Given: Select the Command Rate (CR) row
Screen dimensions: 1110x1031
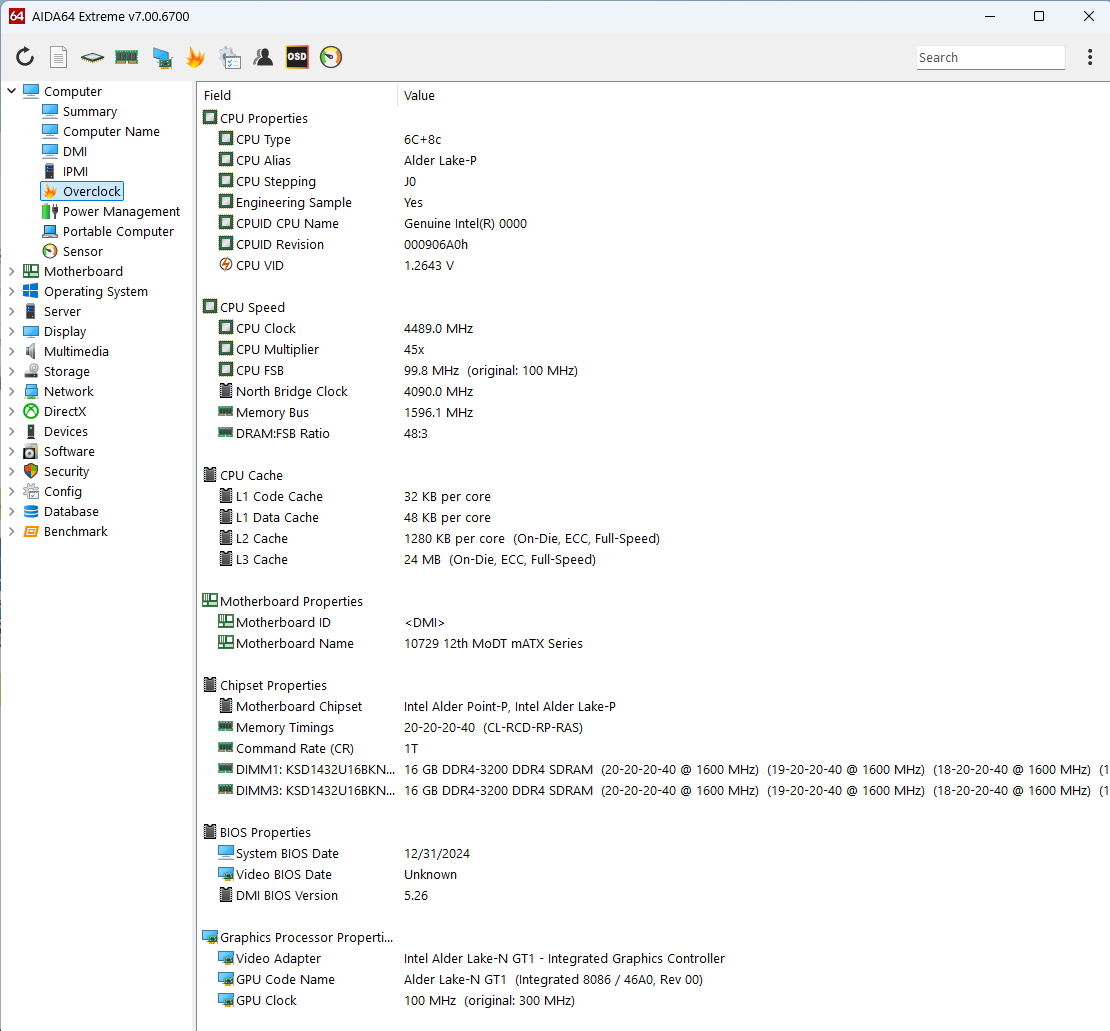Looking at the screenshot, I should point(653,748).
